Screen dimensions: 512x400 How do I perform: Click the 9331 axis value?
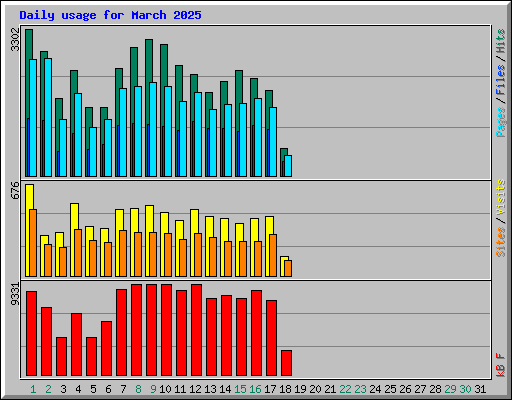15,294
